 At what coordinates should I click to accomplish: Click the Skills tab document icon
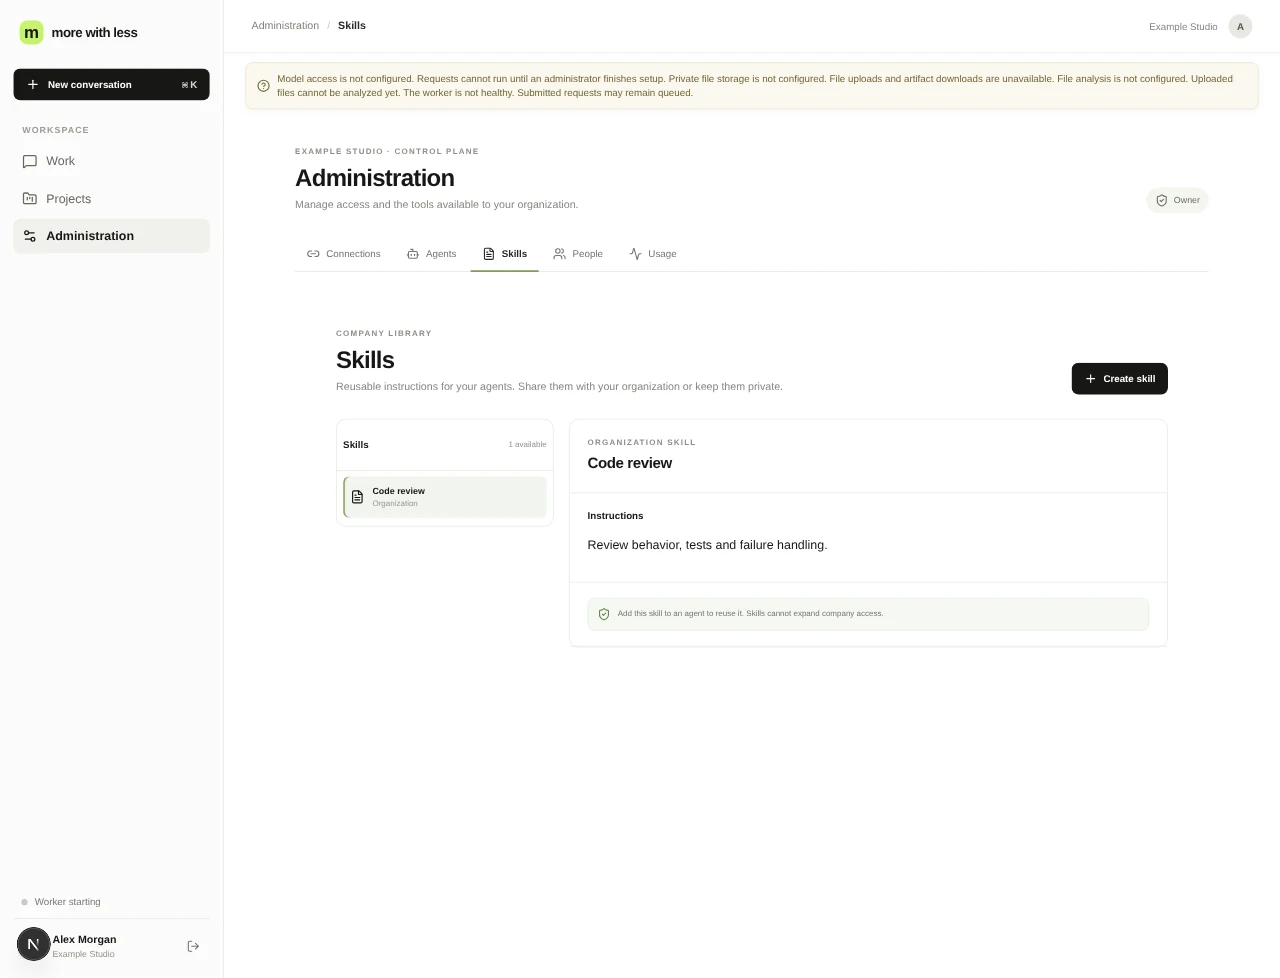point(489,254)
